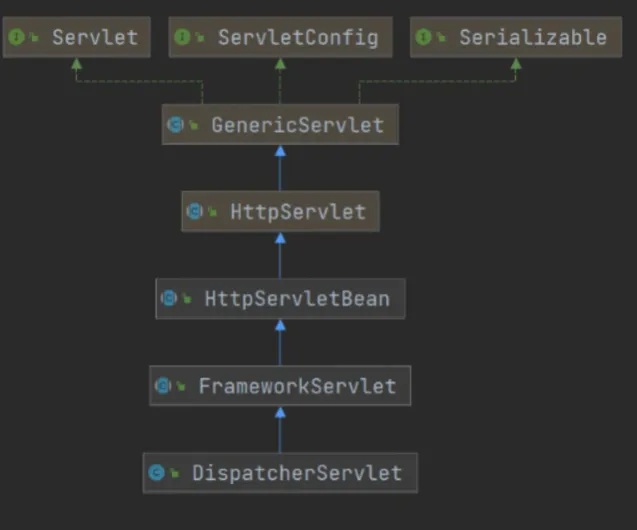This screenshot has width=637, height=530.
Task: Click the Servlet interface icon
Action: click(16, 37)
